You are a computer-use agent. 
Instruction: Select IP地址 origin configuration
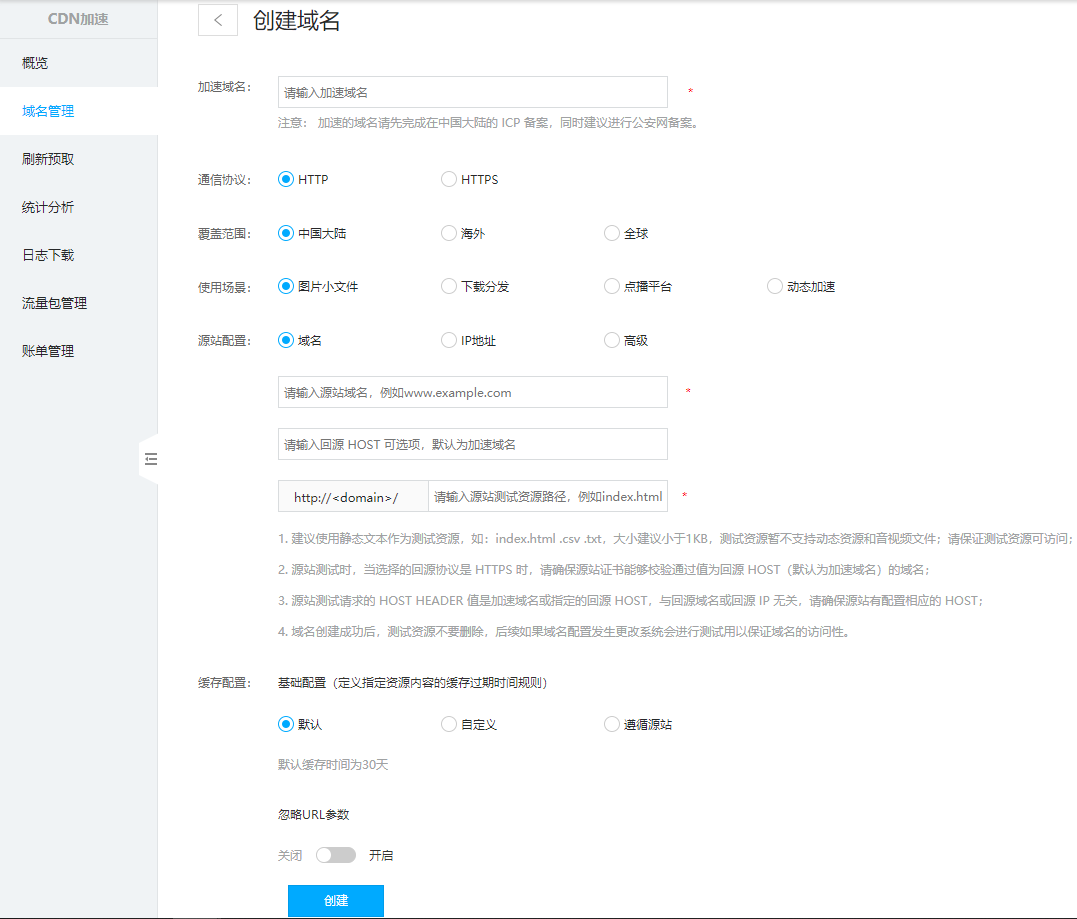tap(449, 340)
